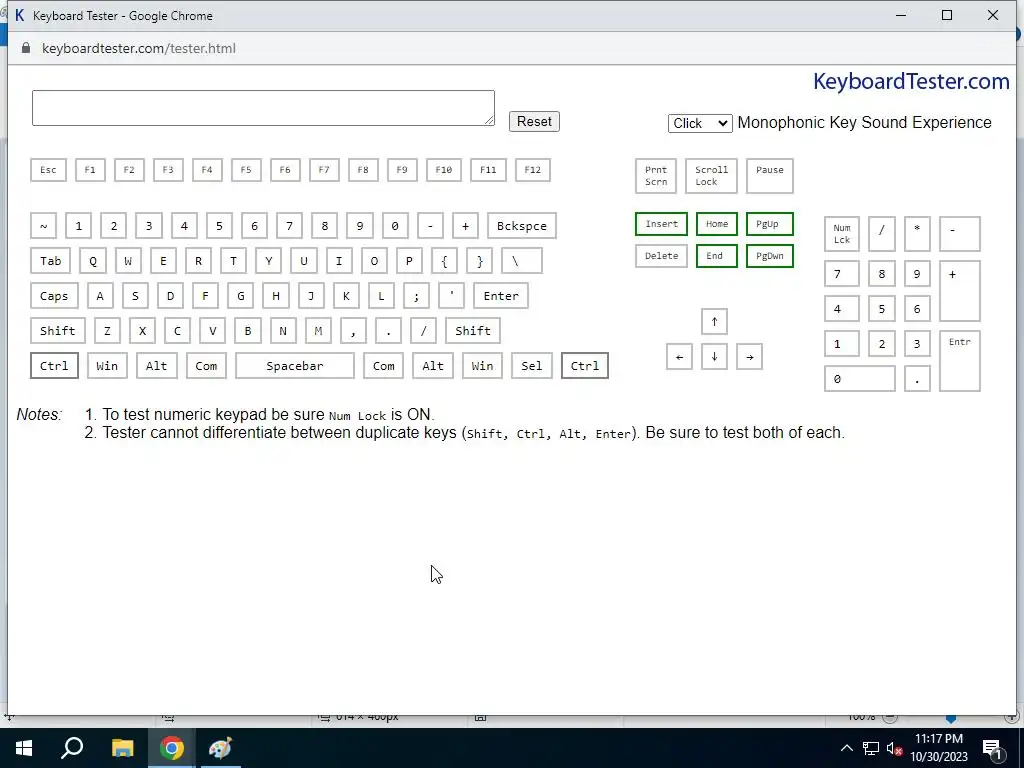Click the address bar URL text
The height and width of the screenshot is (768, 1024).
(138, 48)
